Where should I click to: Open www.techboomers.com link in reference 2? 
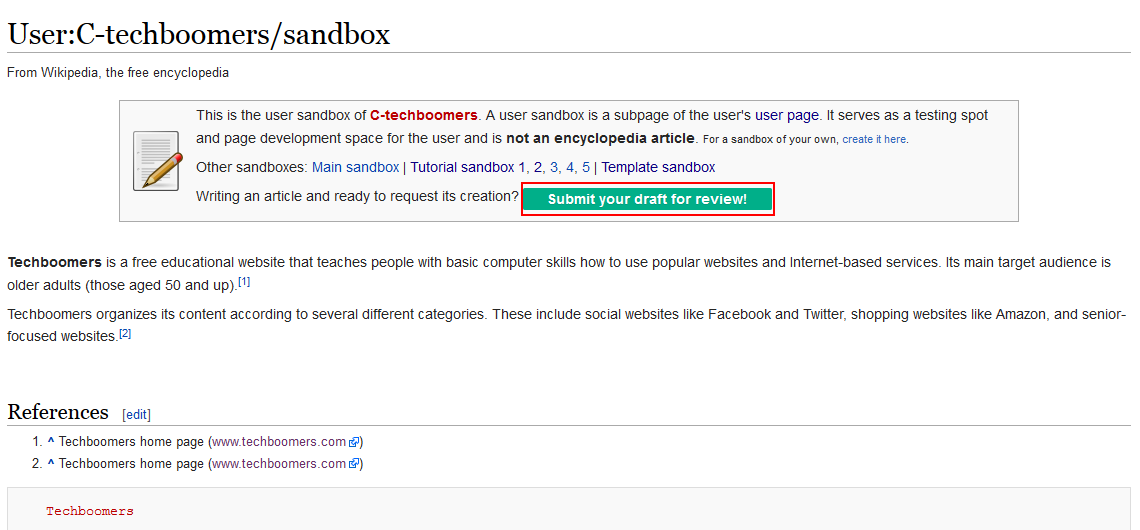pyautogui.click(x=279, y=464)
